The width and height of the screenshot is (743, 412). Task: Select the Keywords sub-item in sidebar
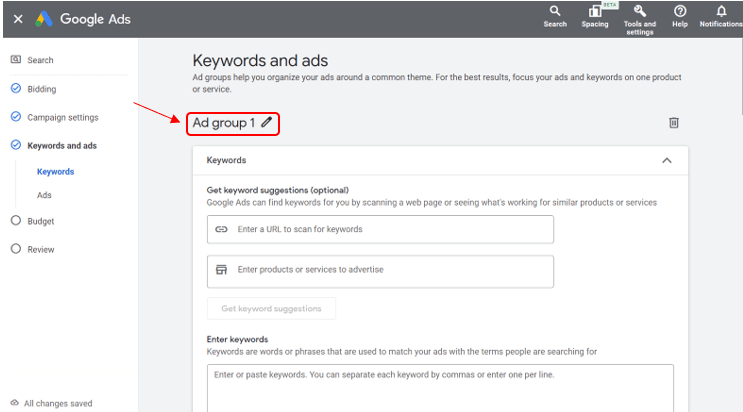55,172
